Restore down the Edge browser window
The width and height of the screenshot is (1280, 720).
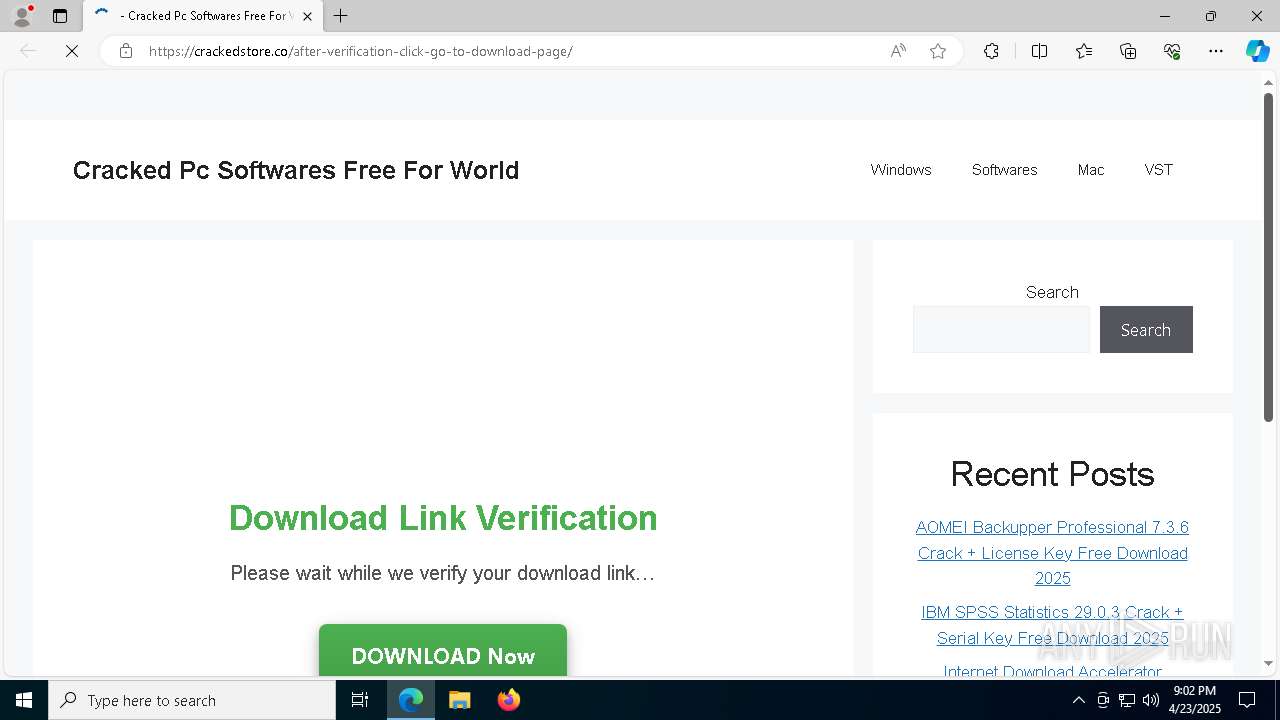1211,16
